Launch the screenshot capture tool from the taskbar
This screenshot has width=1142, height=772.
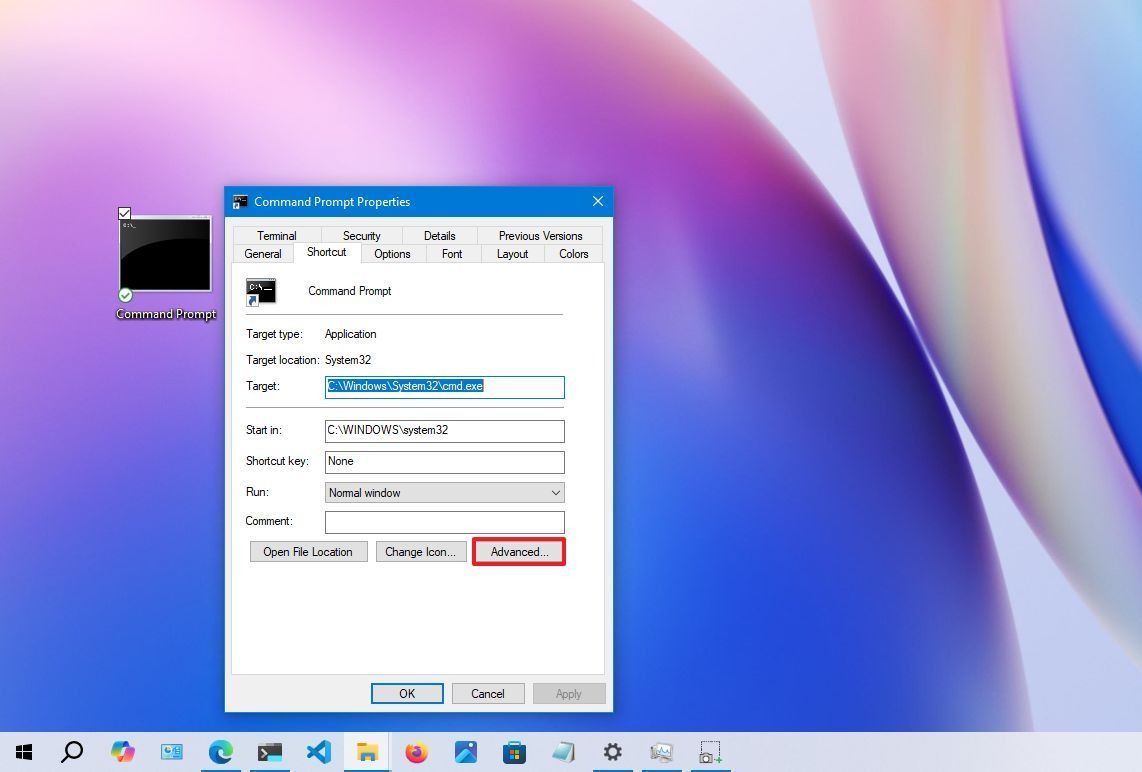click(710, 751)
